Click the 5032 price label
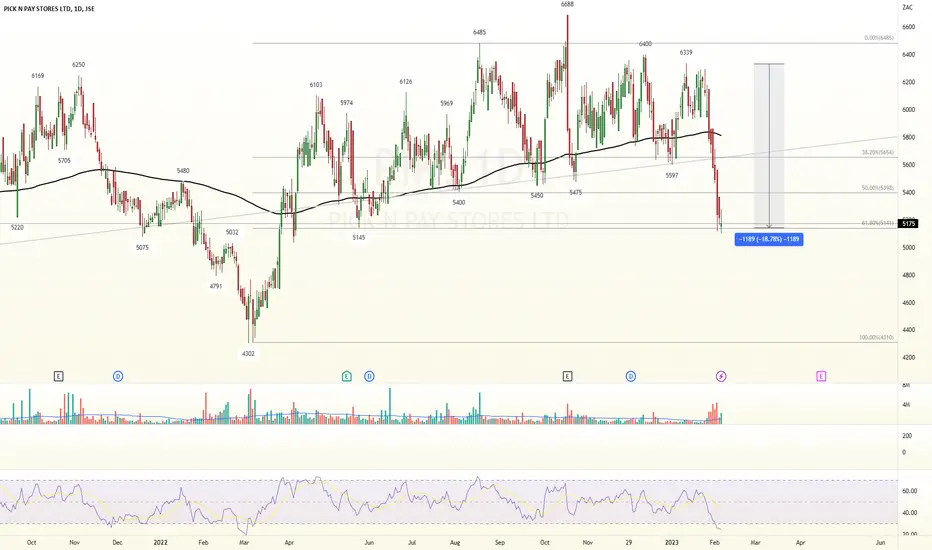The height and width of the screenshot is (550, 932). coord(232,232)
